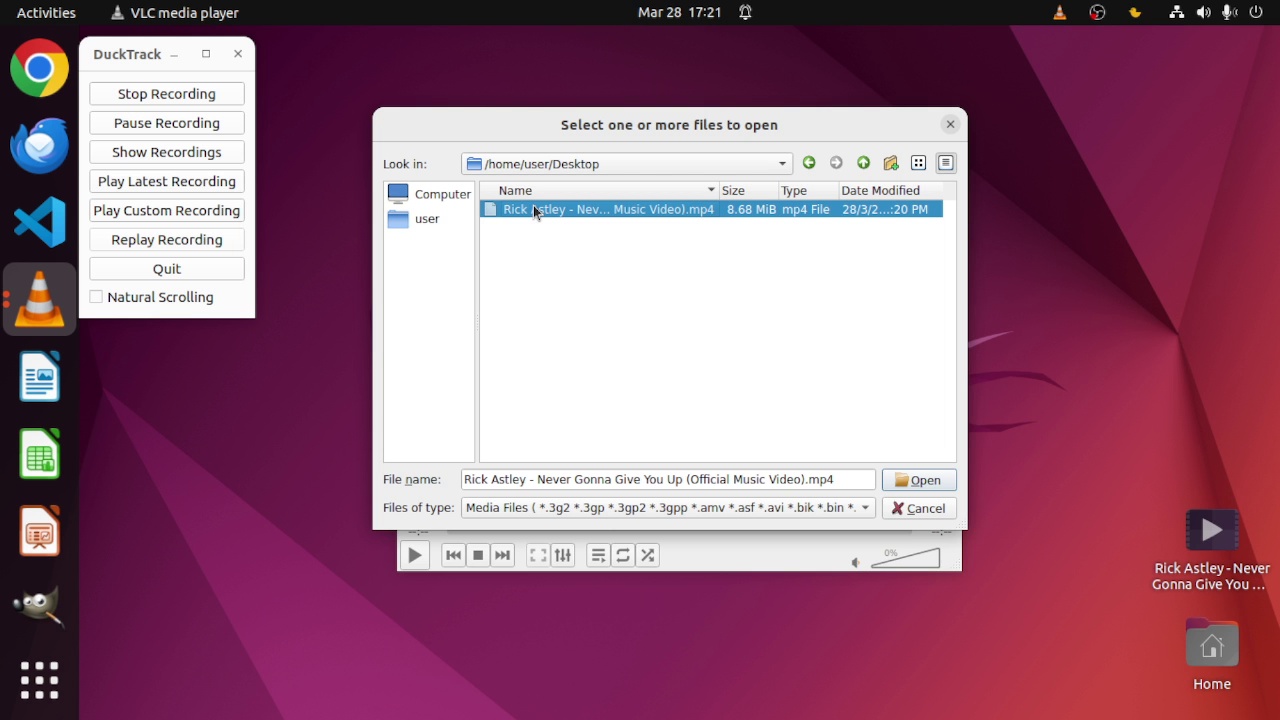Click Activities in the top bar
The height and width of the screenshot is (720, 1280).
click(46, 13)
